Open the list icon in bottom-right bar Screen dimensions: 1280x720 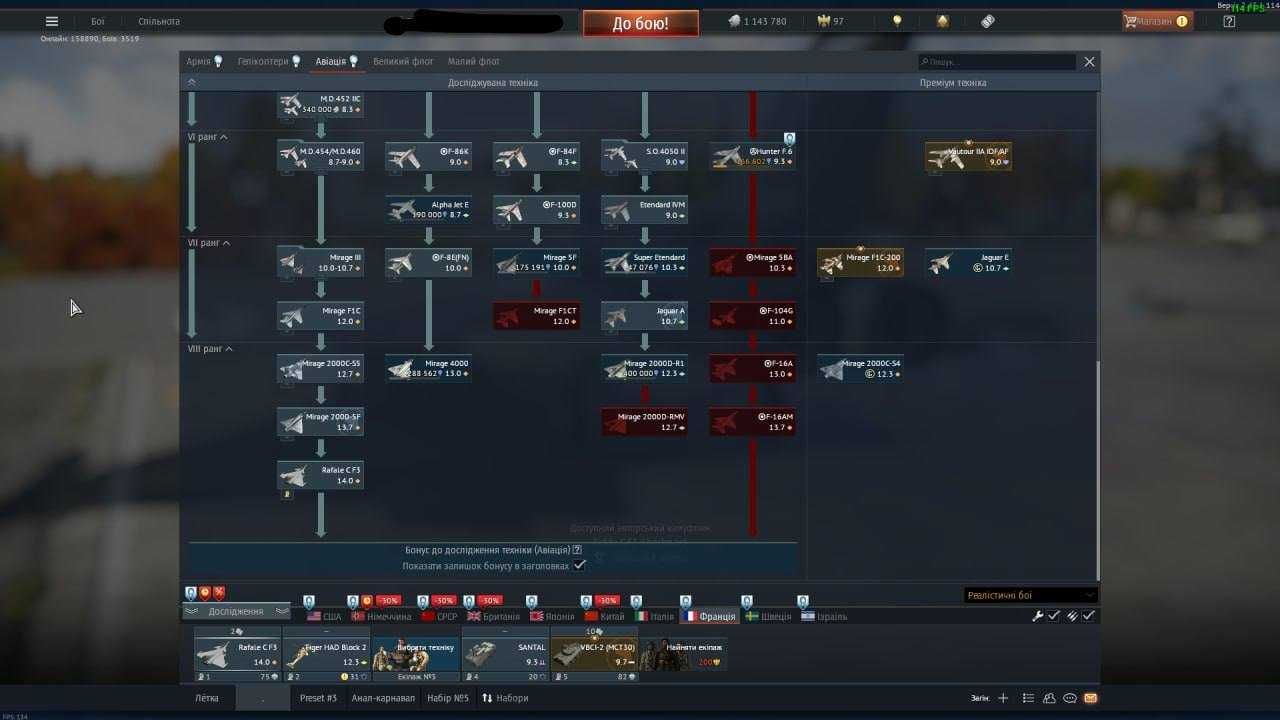[x=1029, y=698]
